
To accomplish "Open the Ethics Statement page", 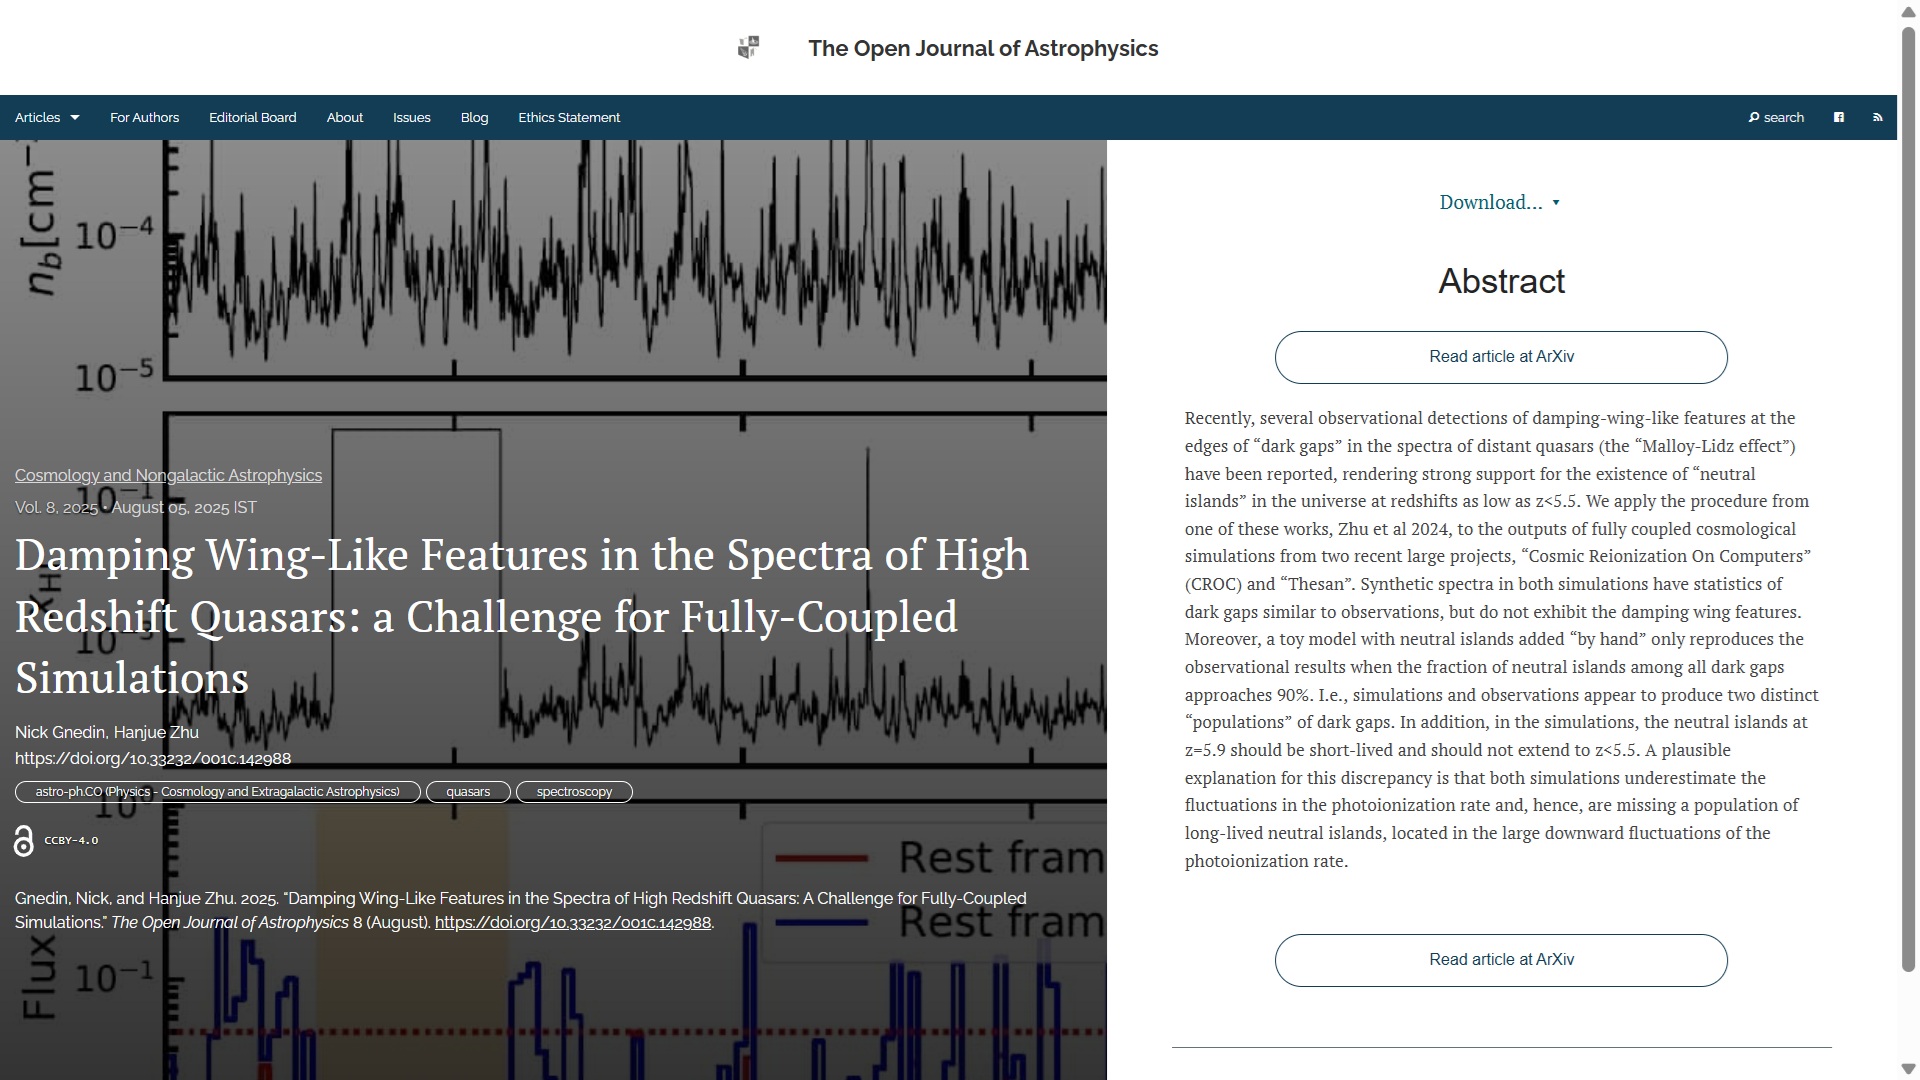I will click(x=568, y=118).
